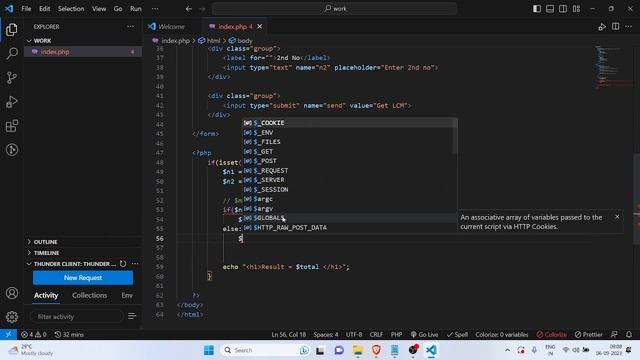The width and height of the screenshot is (640, 360).
Task: Toggle the secondary side bar layout icon
Action: pyautogui.click(x=563, y=9)
